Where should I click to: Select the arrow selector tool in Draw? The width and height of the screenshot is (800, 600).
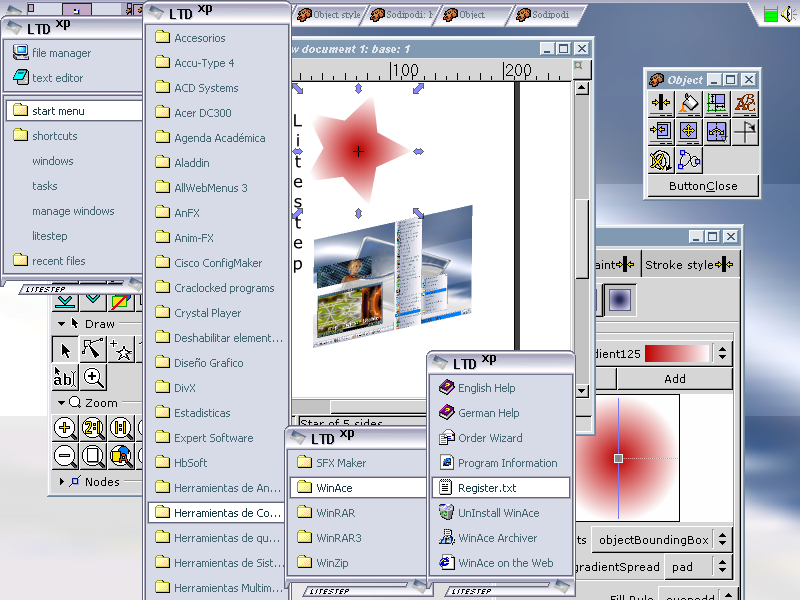point(65,349)
